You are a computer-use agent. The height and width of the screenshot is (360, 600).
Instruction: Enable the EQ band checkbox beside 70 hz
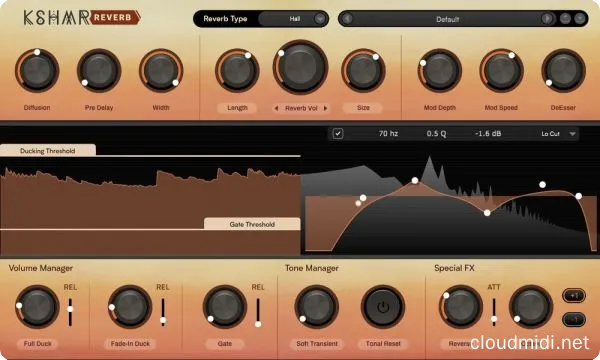point(338,134)
